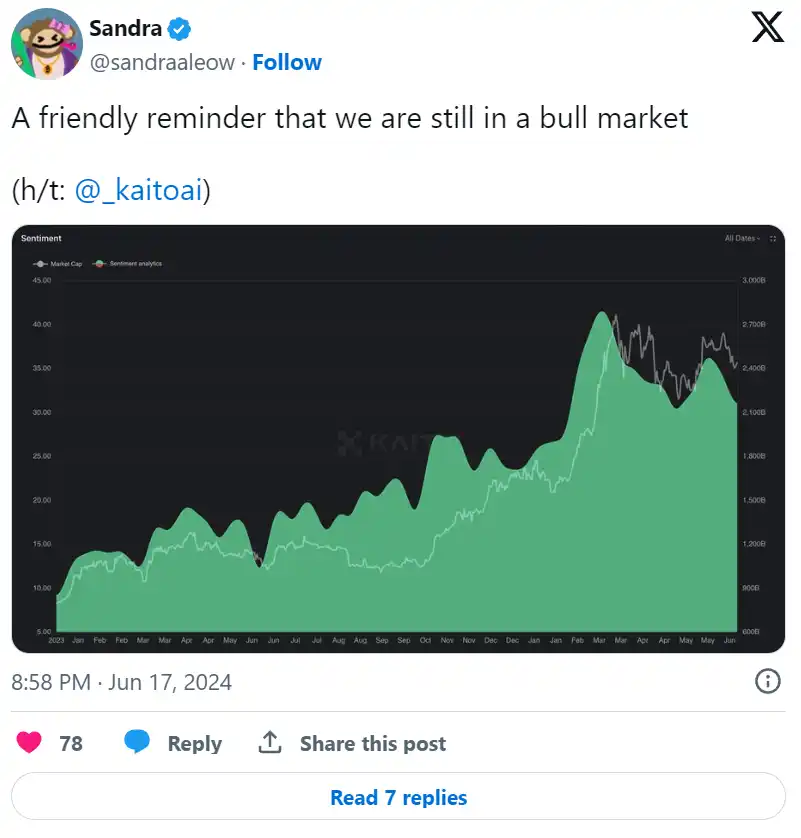Click the blue verified badge

(181, 28)
